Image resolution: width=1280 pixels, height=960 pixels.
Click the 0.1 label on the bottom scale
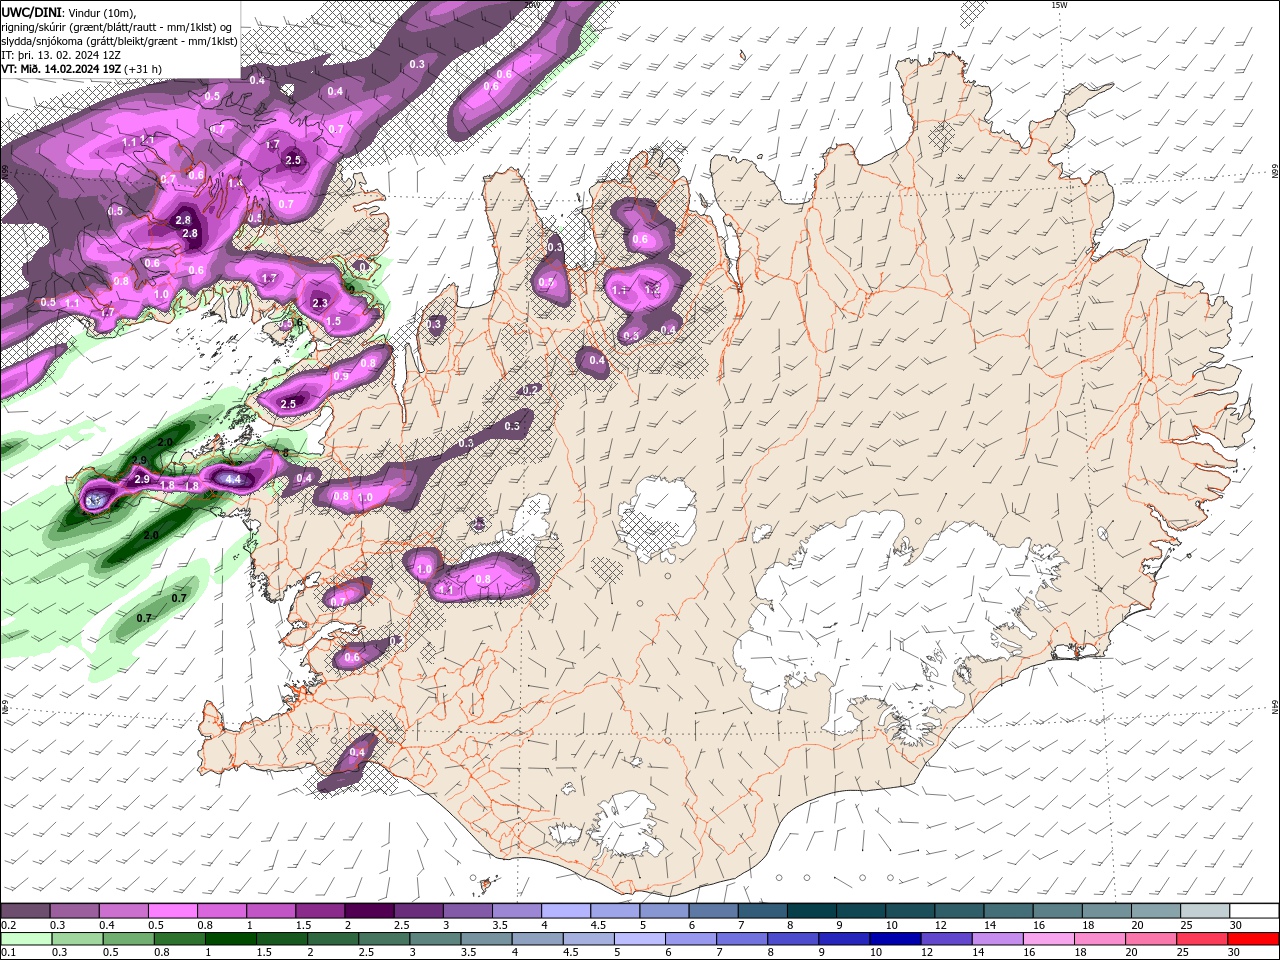pyautogui.click(x=9, y=952)
